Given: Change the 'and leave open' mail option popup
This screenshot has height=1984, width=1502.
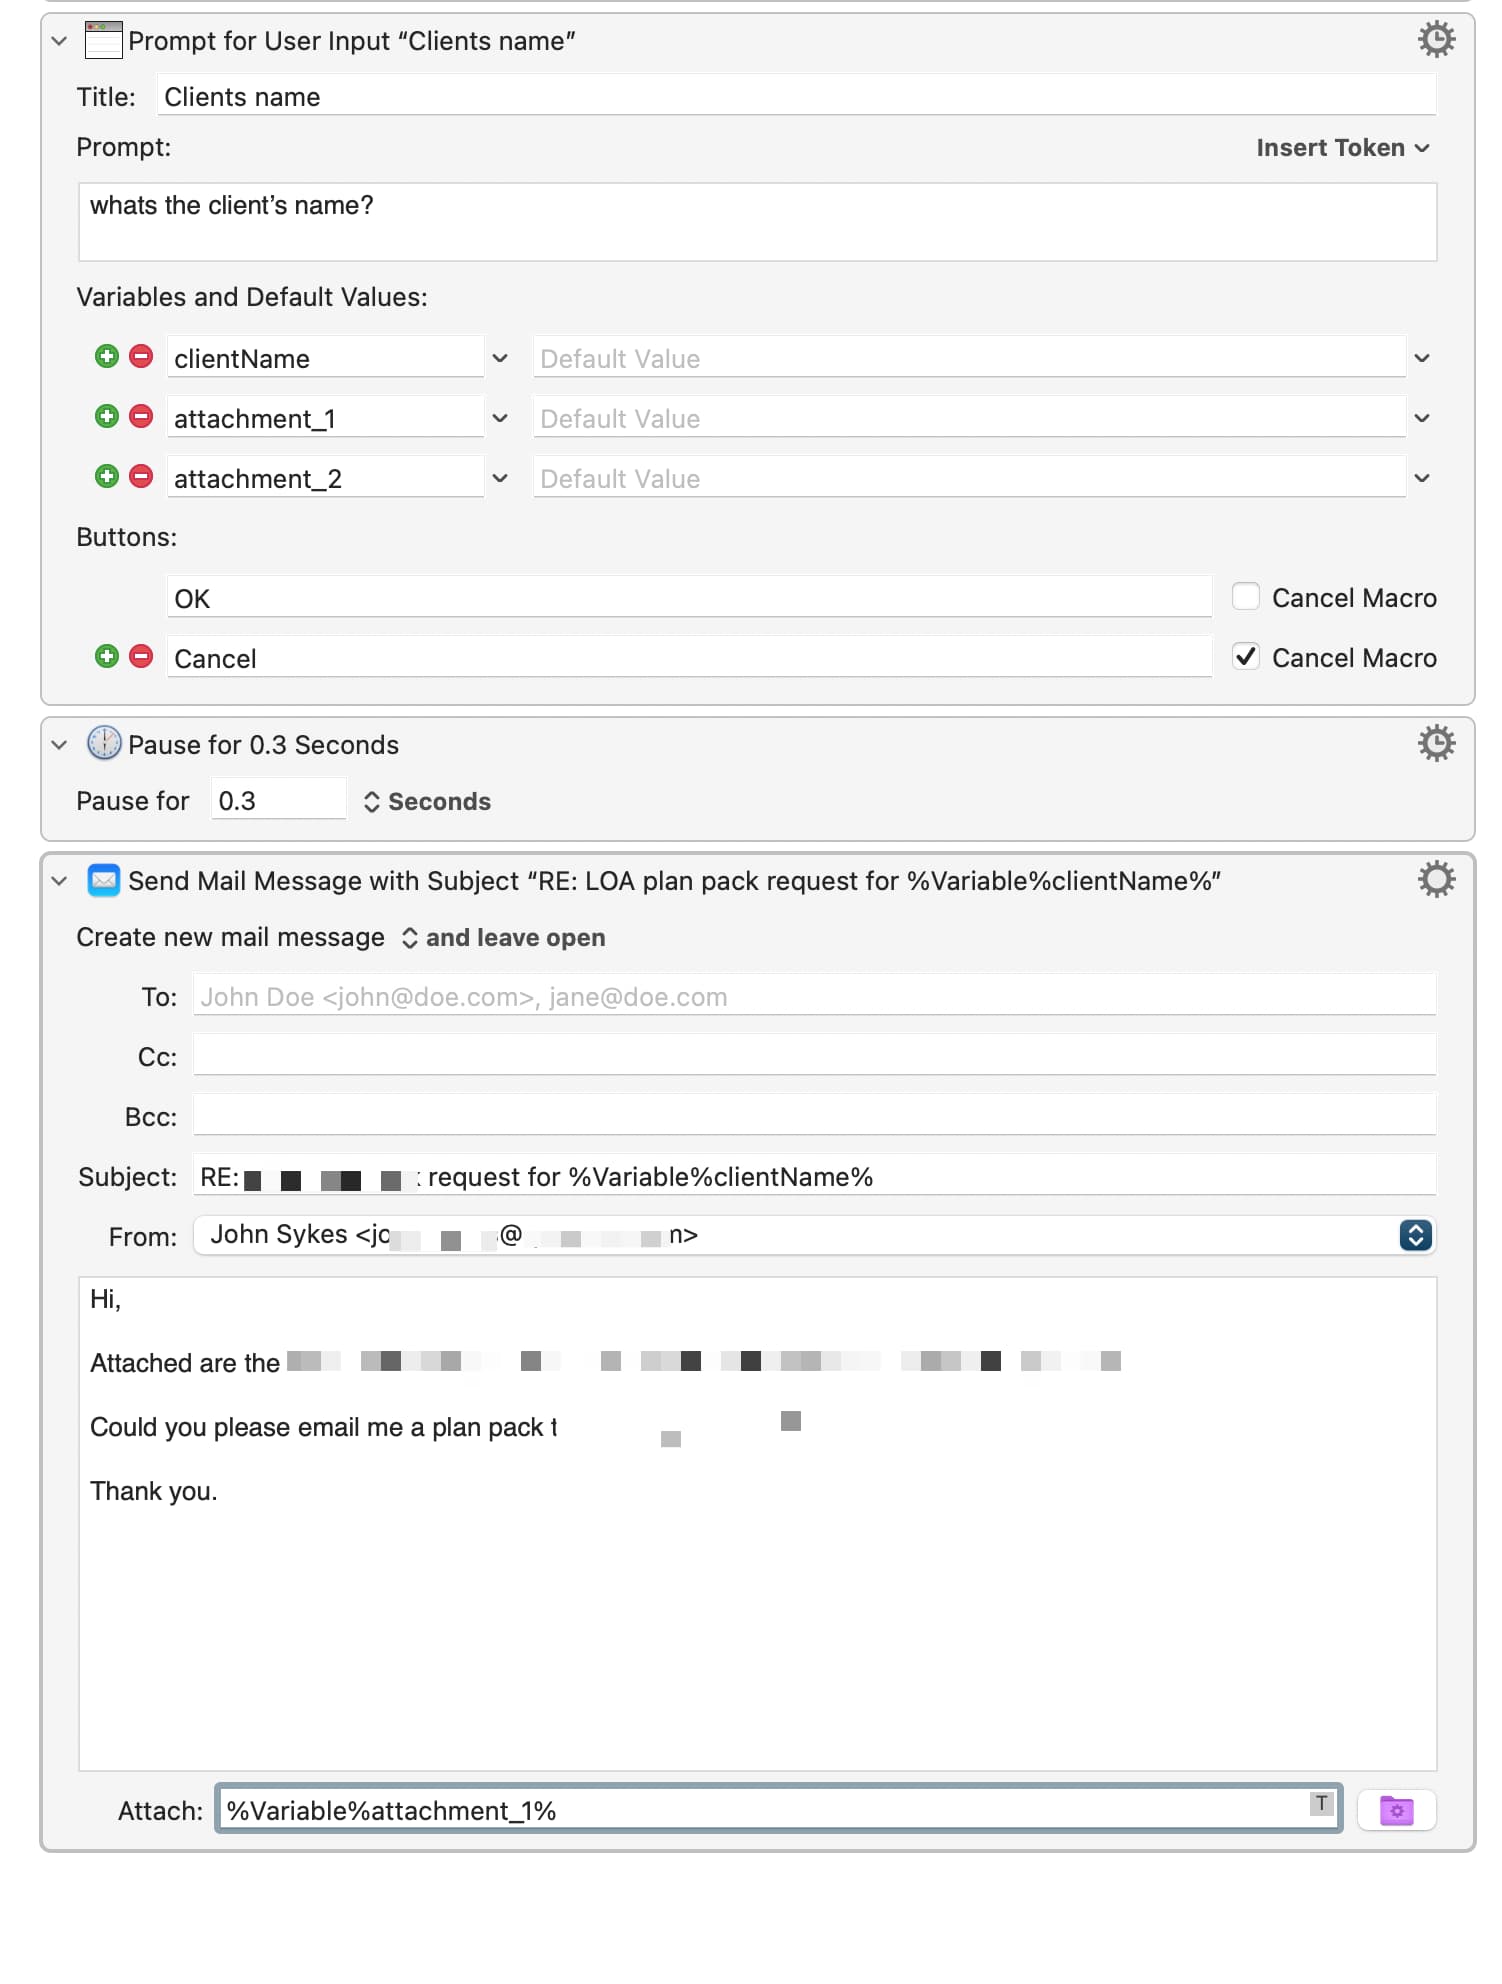Looking at the screenshot, I should click(x=504, y=938).
